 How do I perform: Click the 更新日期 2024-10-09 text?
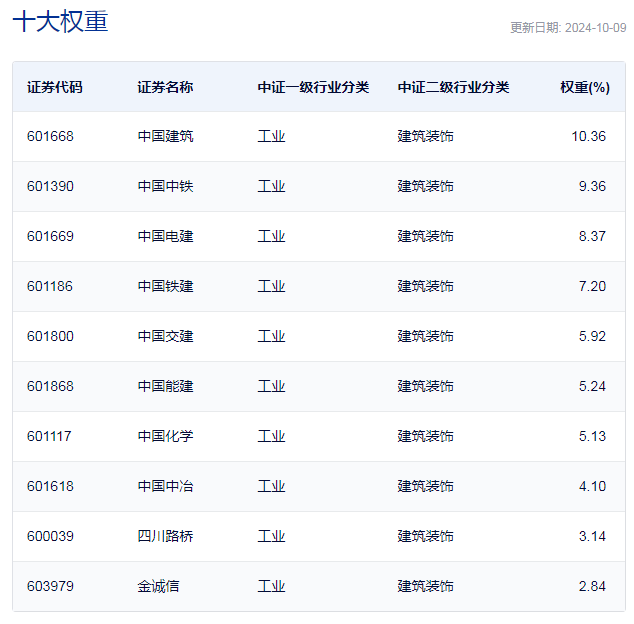568,27
